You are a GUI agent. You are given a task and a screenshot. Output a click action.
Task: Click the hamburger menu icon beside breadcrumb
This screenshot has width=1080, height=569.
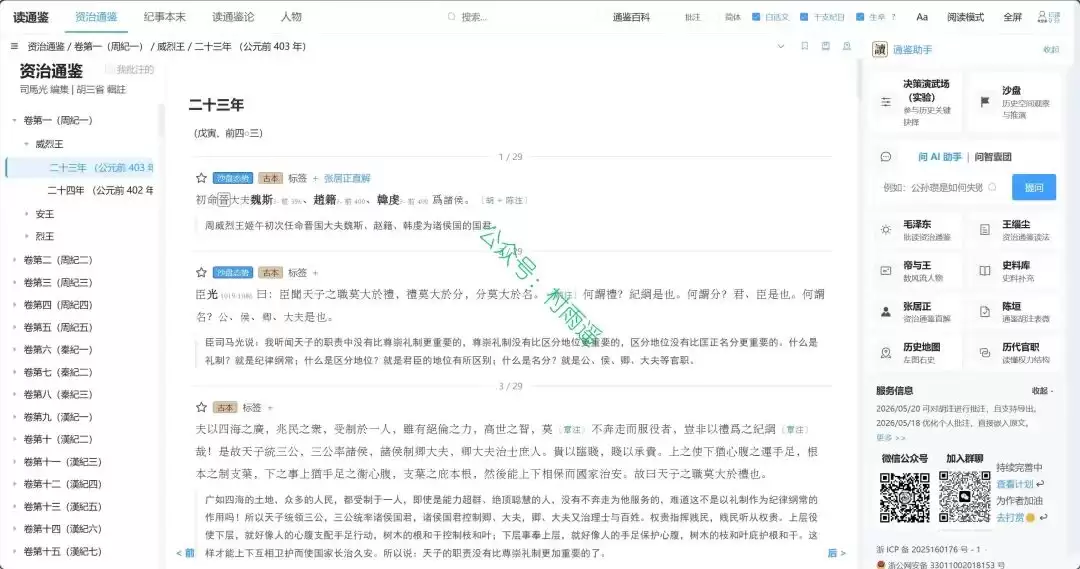coord(14,46)
